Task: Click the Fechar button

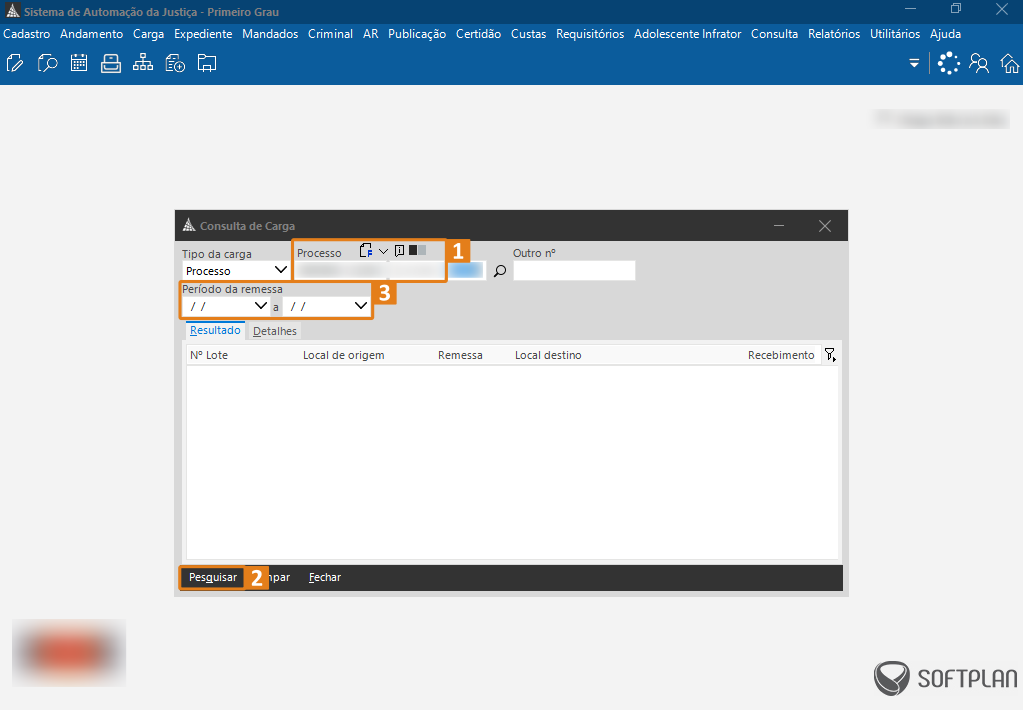Action: click(325, 578)
